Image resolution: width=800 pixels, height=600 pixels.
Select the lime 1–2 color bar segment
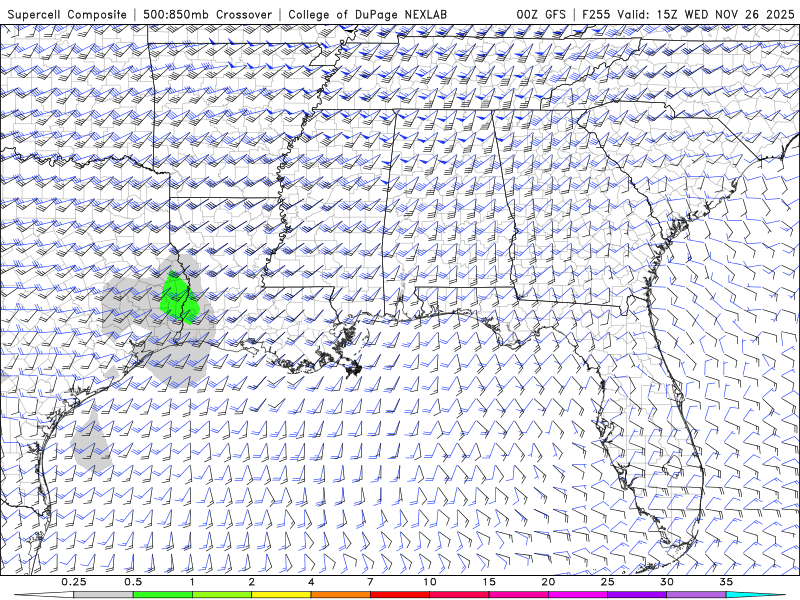point(222,595)
